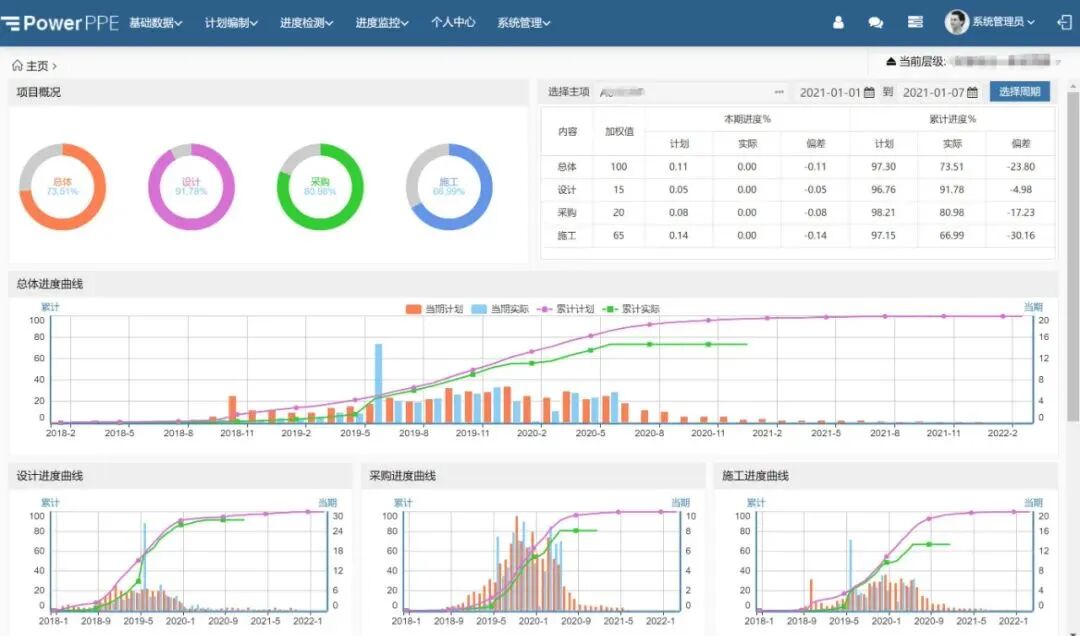Click the 加权值 column header
Viewport: 1080px width, 636px height.
(619, 132)
